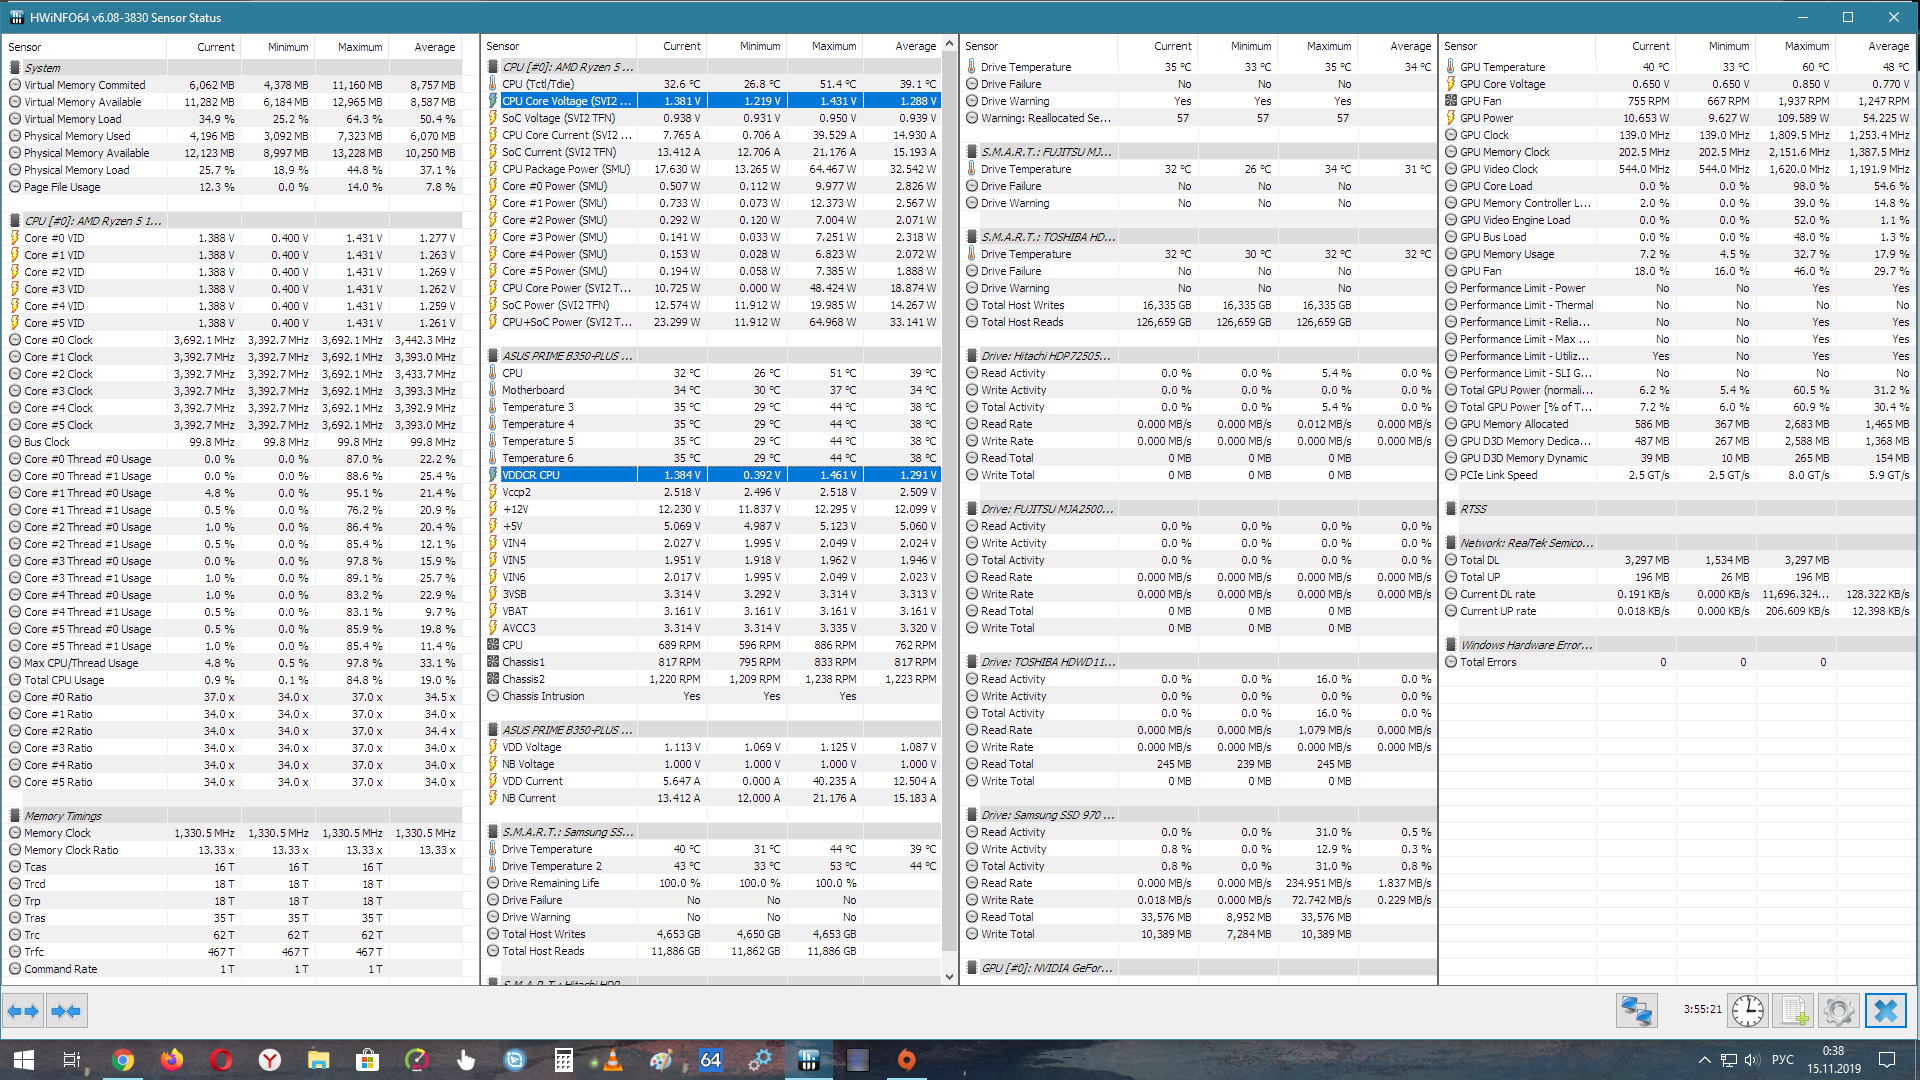Click the Memory Timings section header
Screen dimensions: 1920x1080
click(63, 816)
